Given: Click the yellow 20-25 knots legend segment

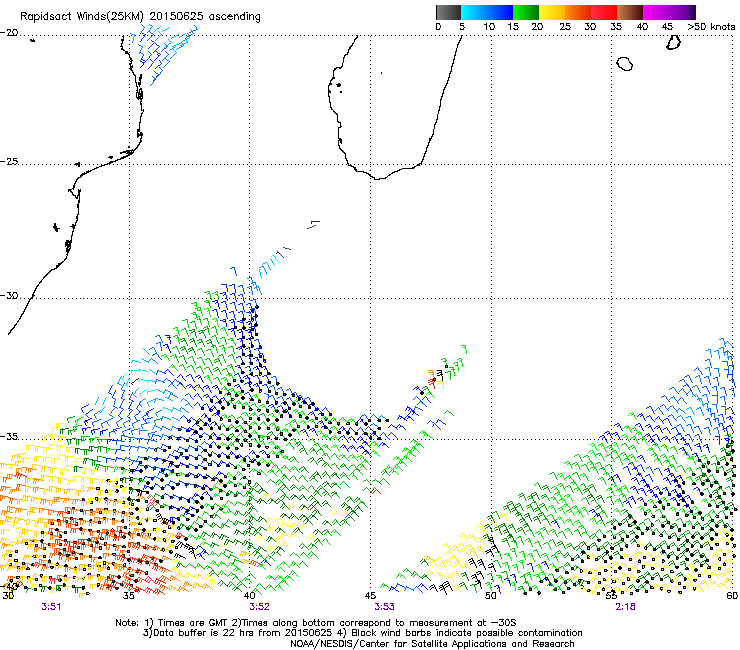Looking at the screenshot, I should pyautogui.click(x=552, y=12).
